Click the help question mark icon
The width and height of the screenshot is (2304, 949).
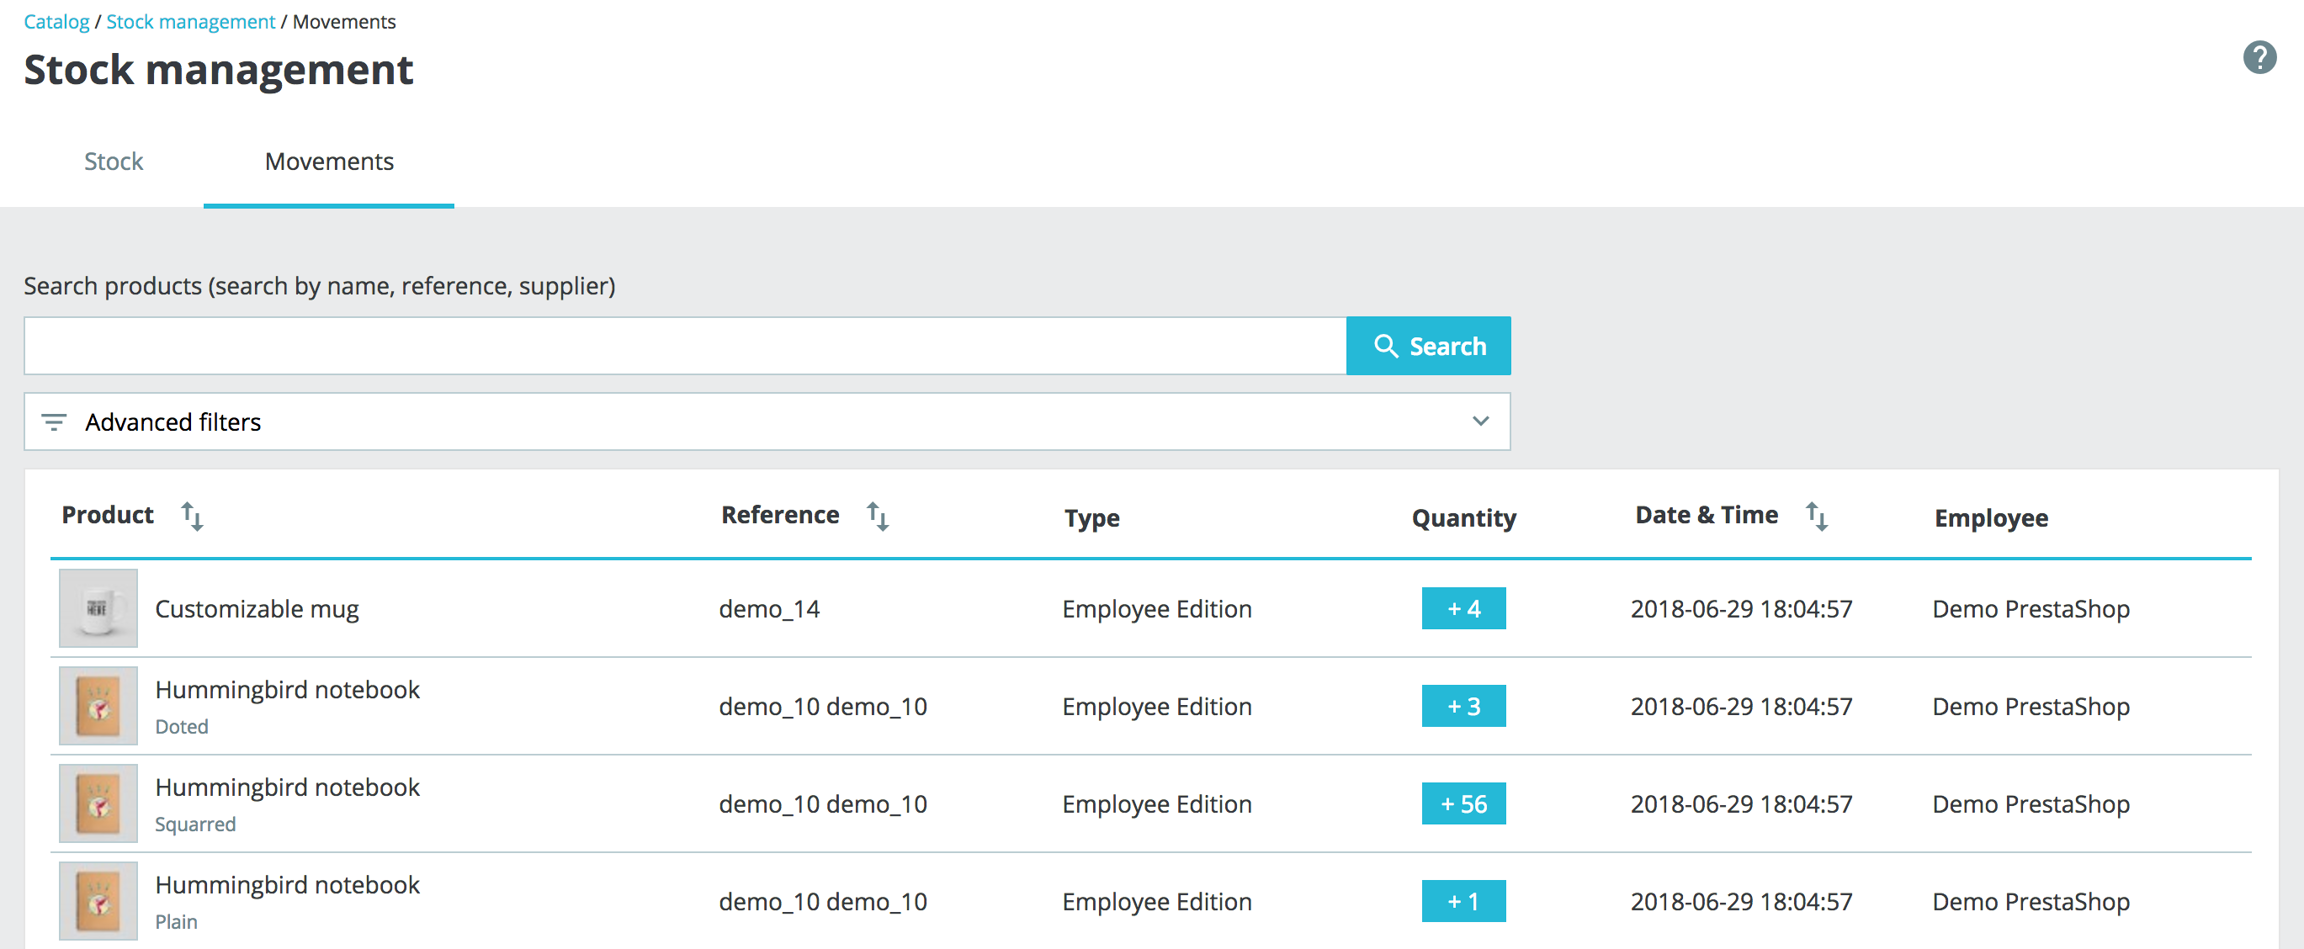[2259, 58]
